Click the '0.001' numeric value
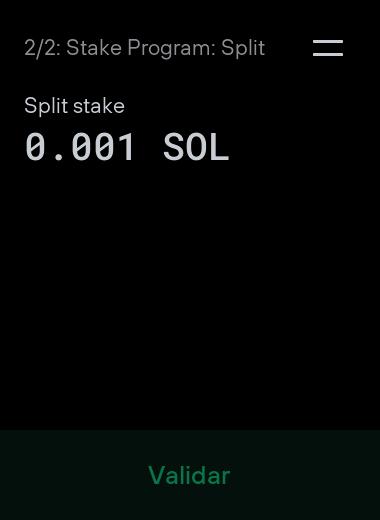 click(80, 147)
